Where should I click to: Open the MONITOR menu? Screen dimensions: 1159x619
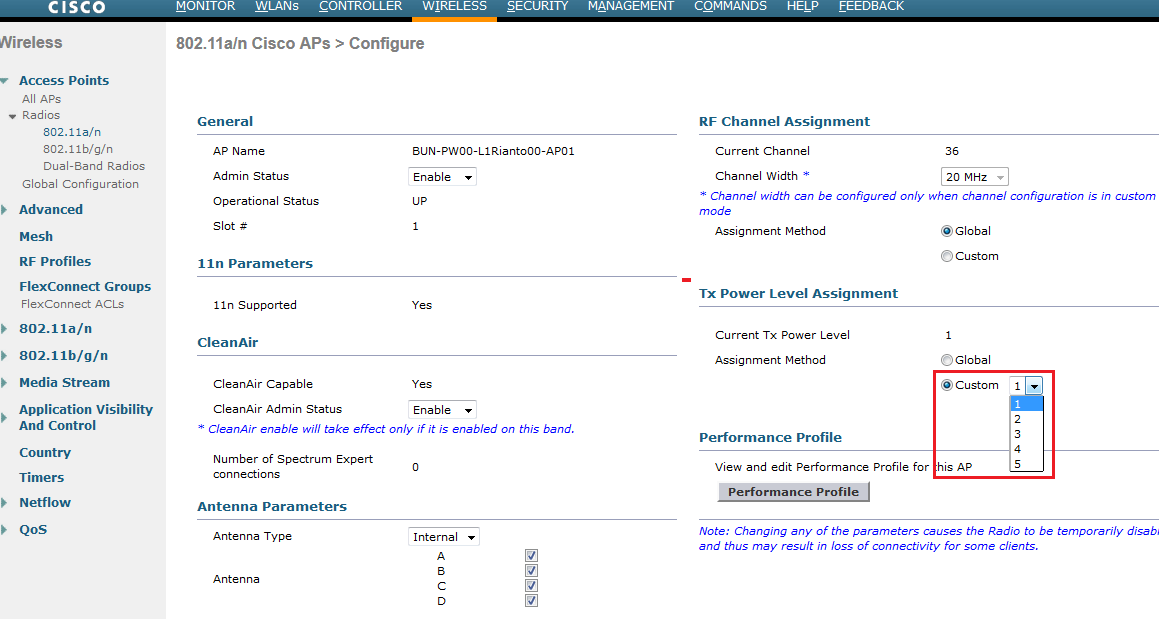point(205,7)
